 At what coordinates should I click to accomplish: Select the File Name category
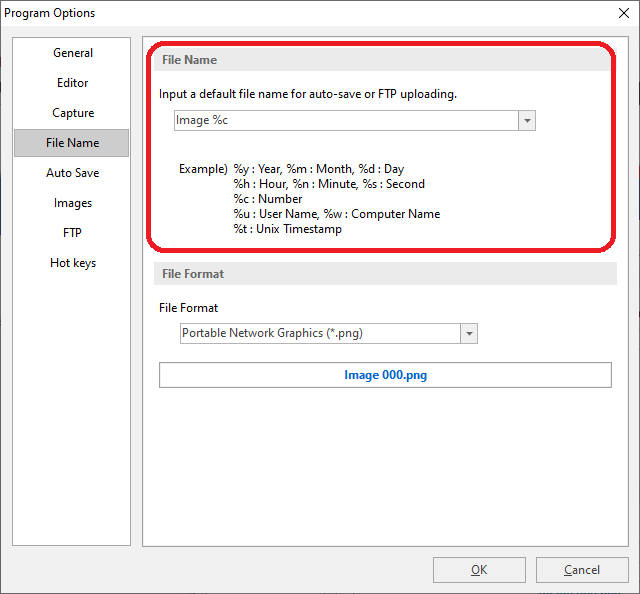point(72,143)
